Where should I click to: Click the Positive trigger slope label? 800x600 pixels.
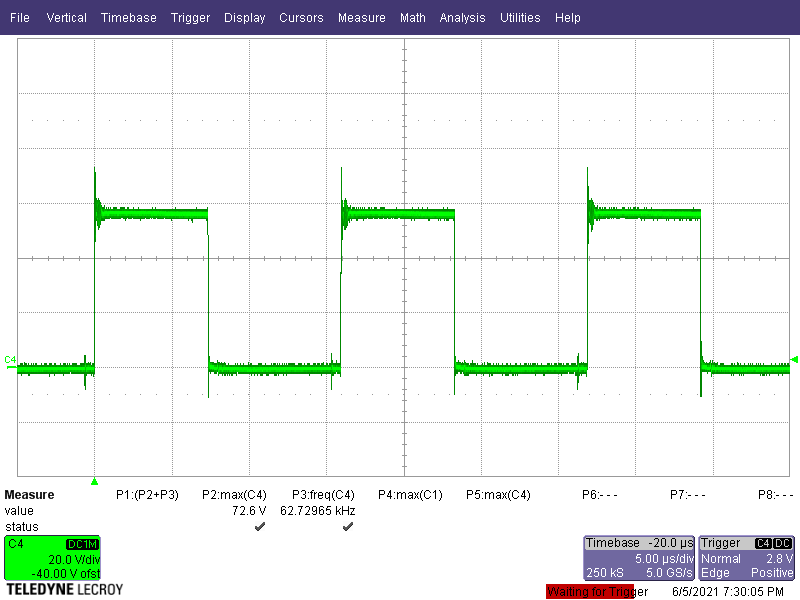click(x=772, y=572)
